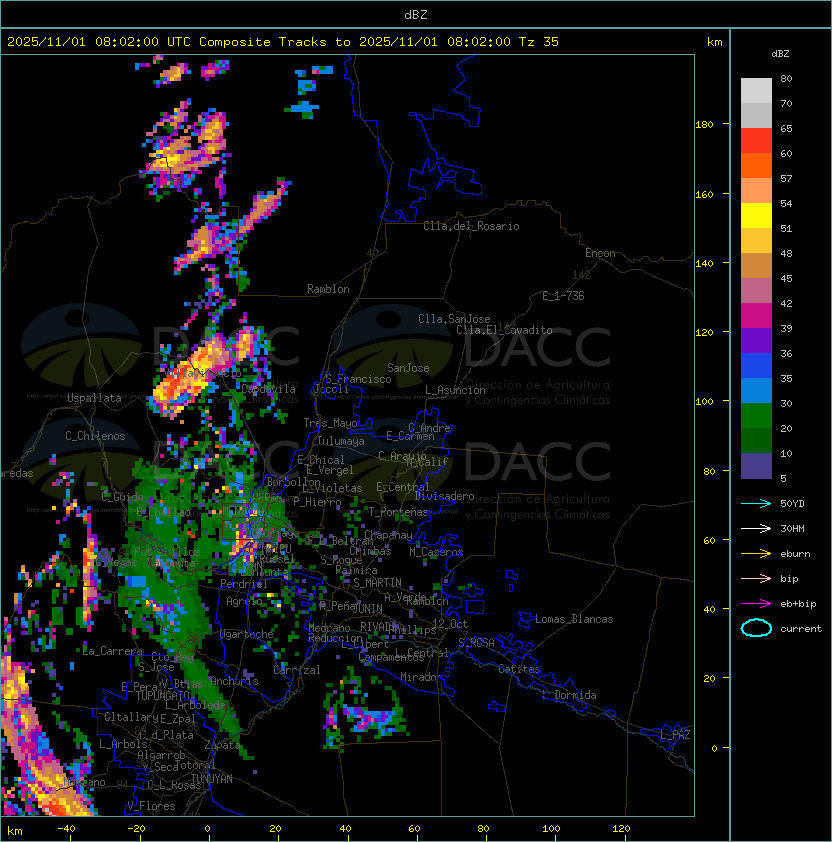Viewport: 832px width, 842px height.
Task: Click the 'Tres_Mayo' map label
Action: pos(330,423)
